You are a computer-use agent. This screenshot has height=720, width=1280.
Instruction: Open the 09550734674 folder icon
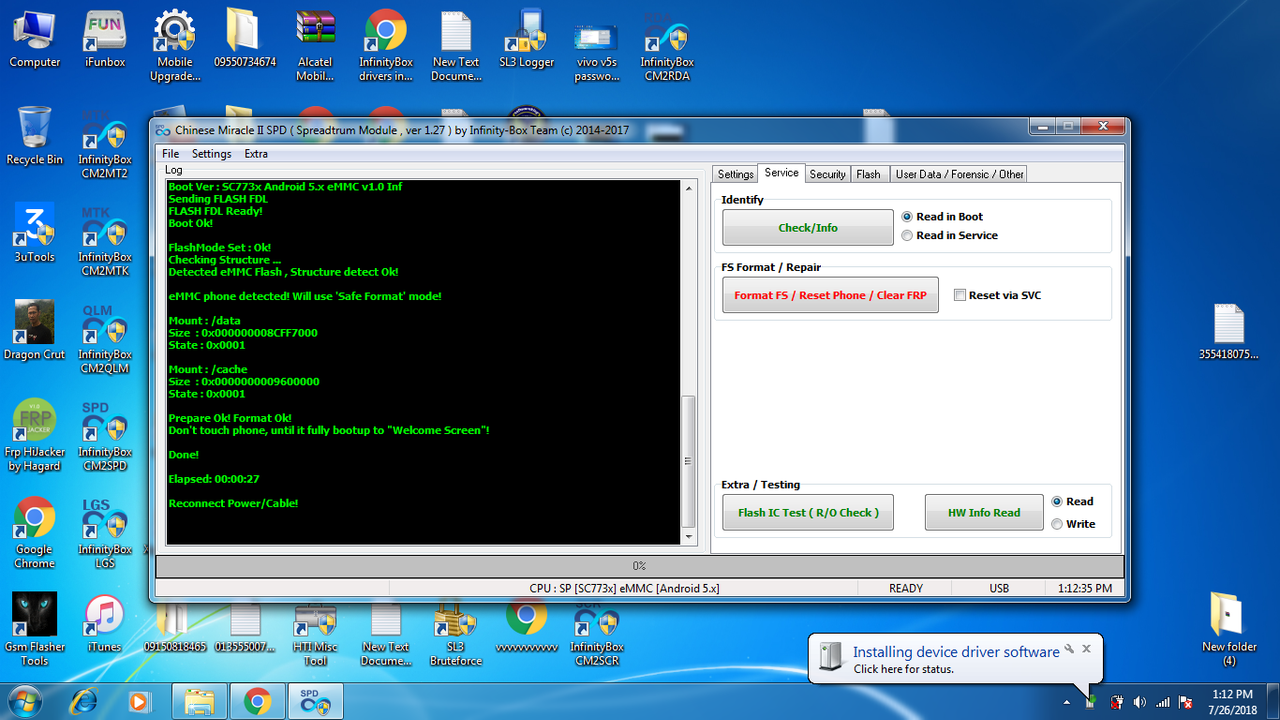tap(244, 40)
